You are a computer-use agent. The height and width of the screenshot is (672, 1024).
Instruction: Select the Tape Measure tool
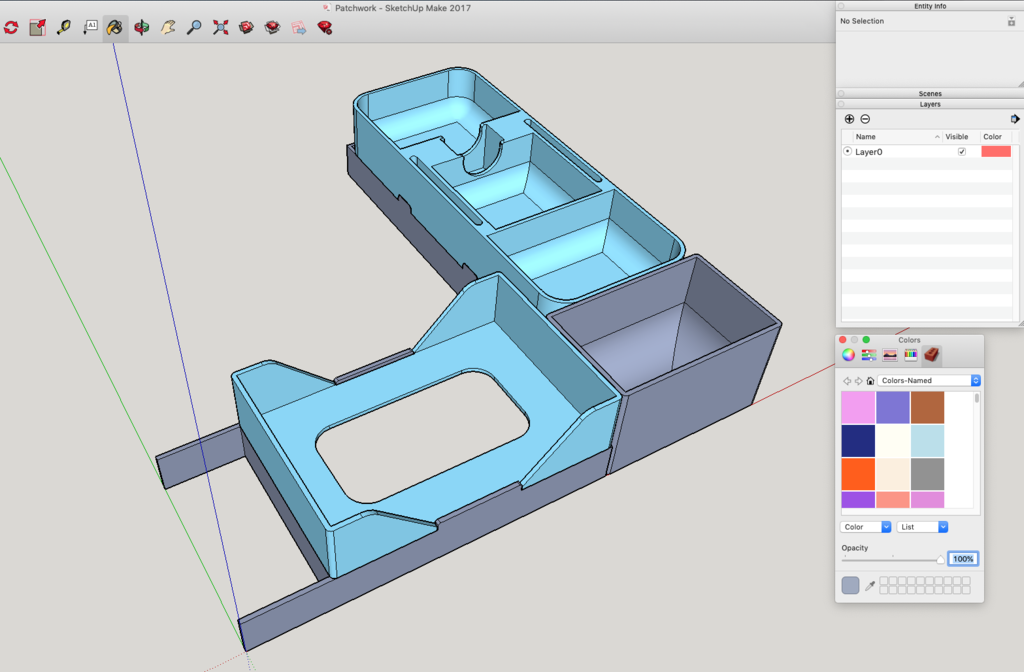(x=64, y=28)
